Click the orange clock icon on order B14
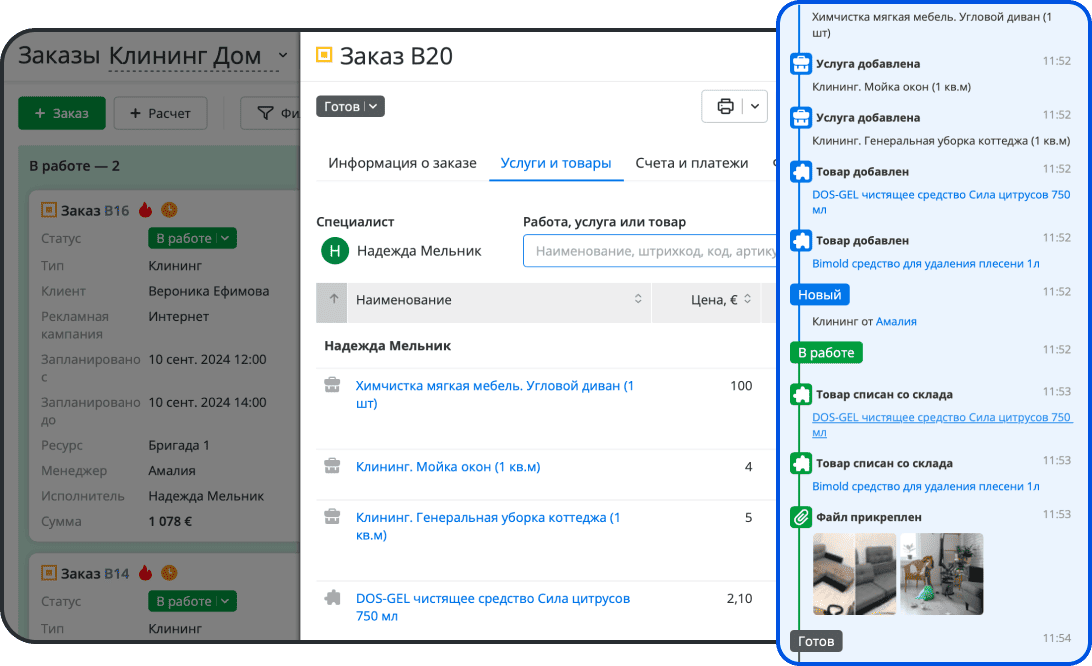The image size is (1092, 666). [x=170, y=573]
